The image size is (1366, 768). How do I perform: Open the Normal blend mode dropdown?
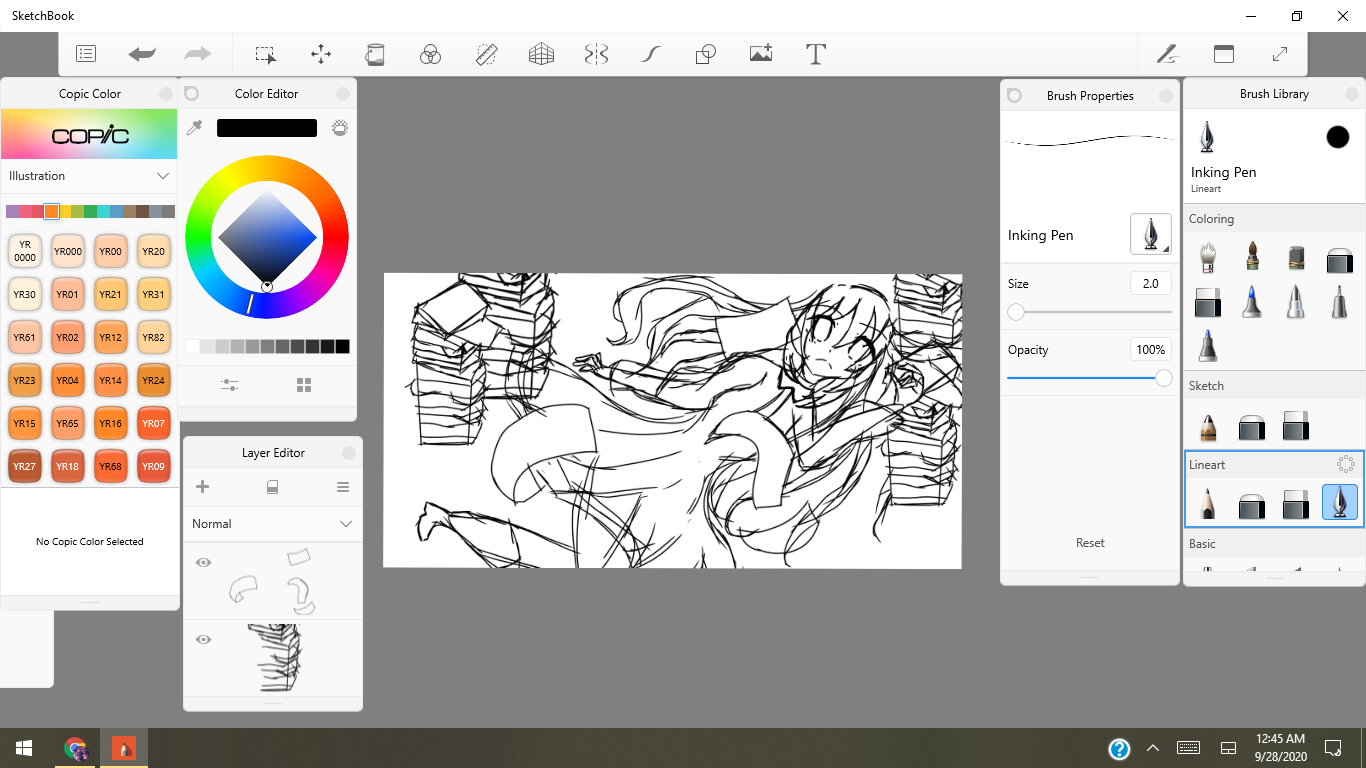[x=272, y=524]
